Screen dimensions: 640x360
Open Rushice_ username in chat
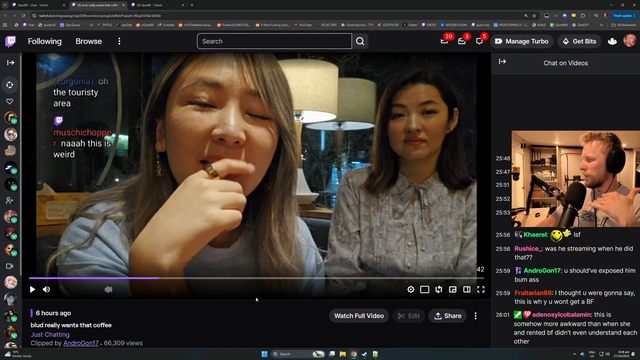[x=528, y=249]
